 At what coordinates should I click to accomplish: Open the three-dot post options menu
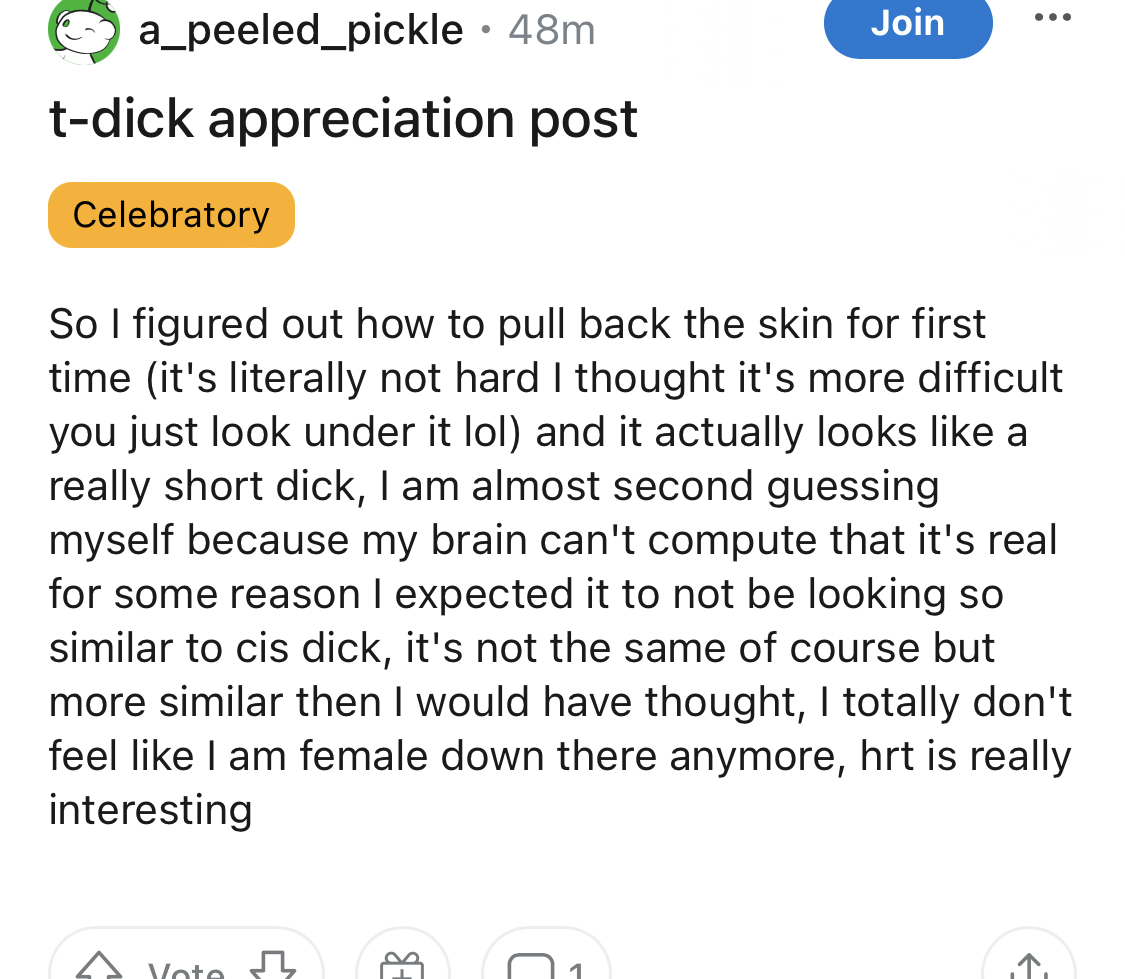1050,18
